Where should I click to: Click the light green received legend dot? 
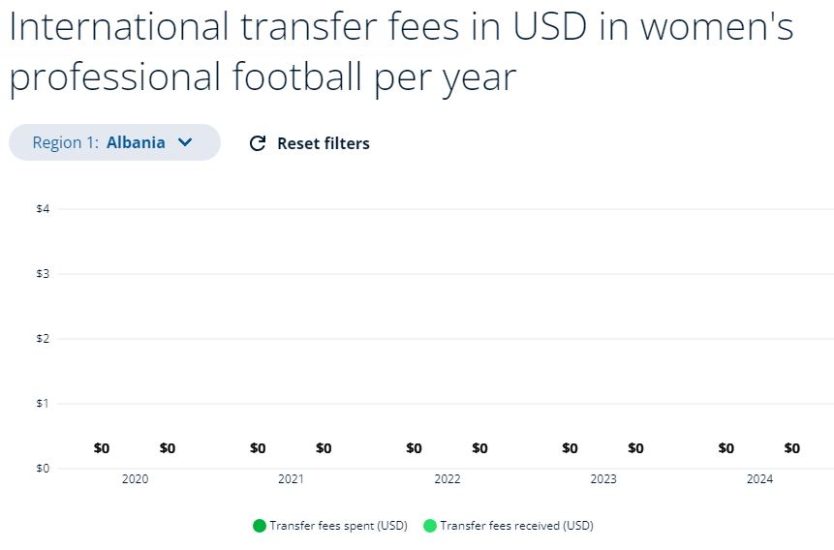click(x=430, y=525)
